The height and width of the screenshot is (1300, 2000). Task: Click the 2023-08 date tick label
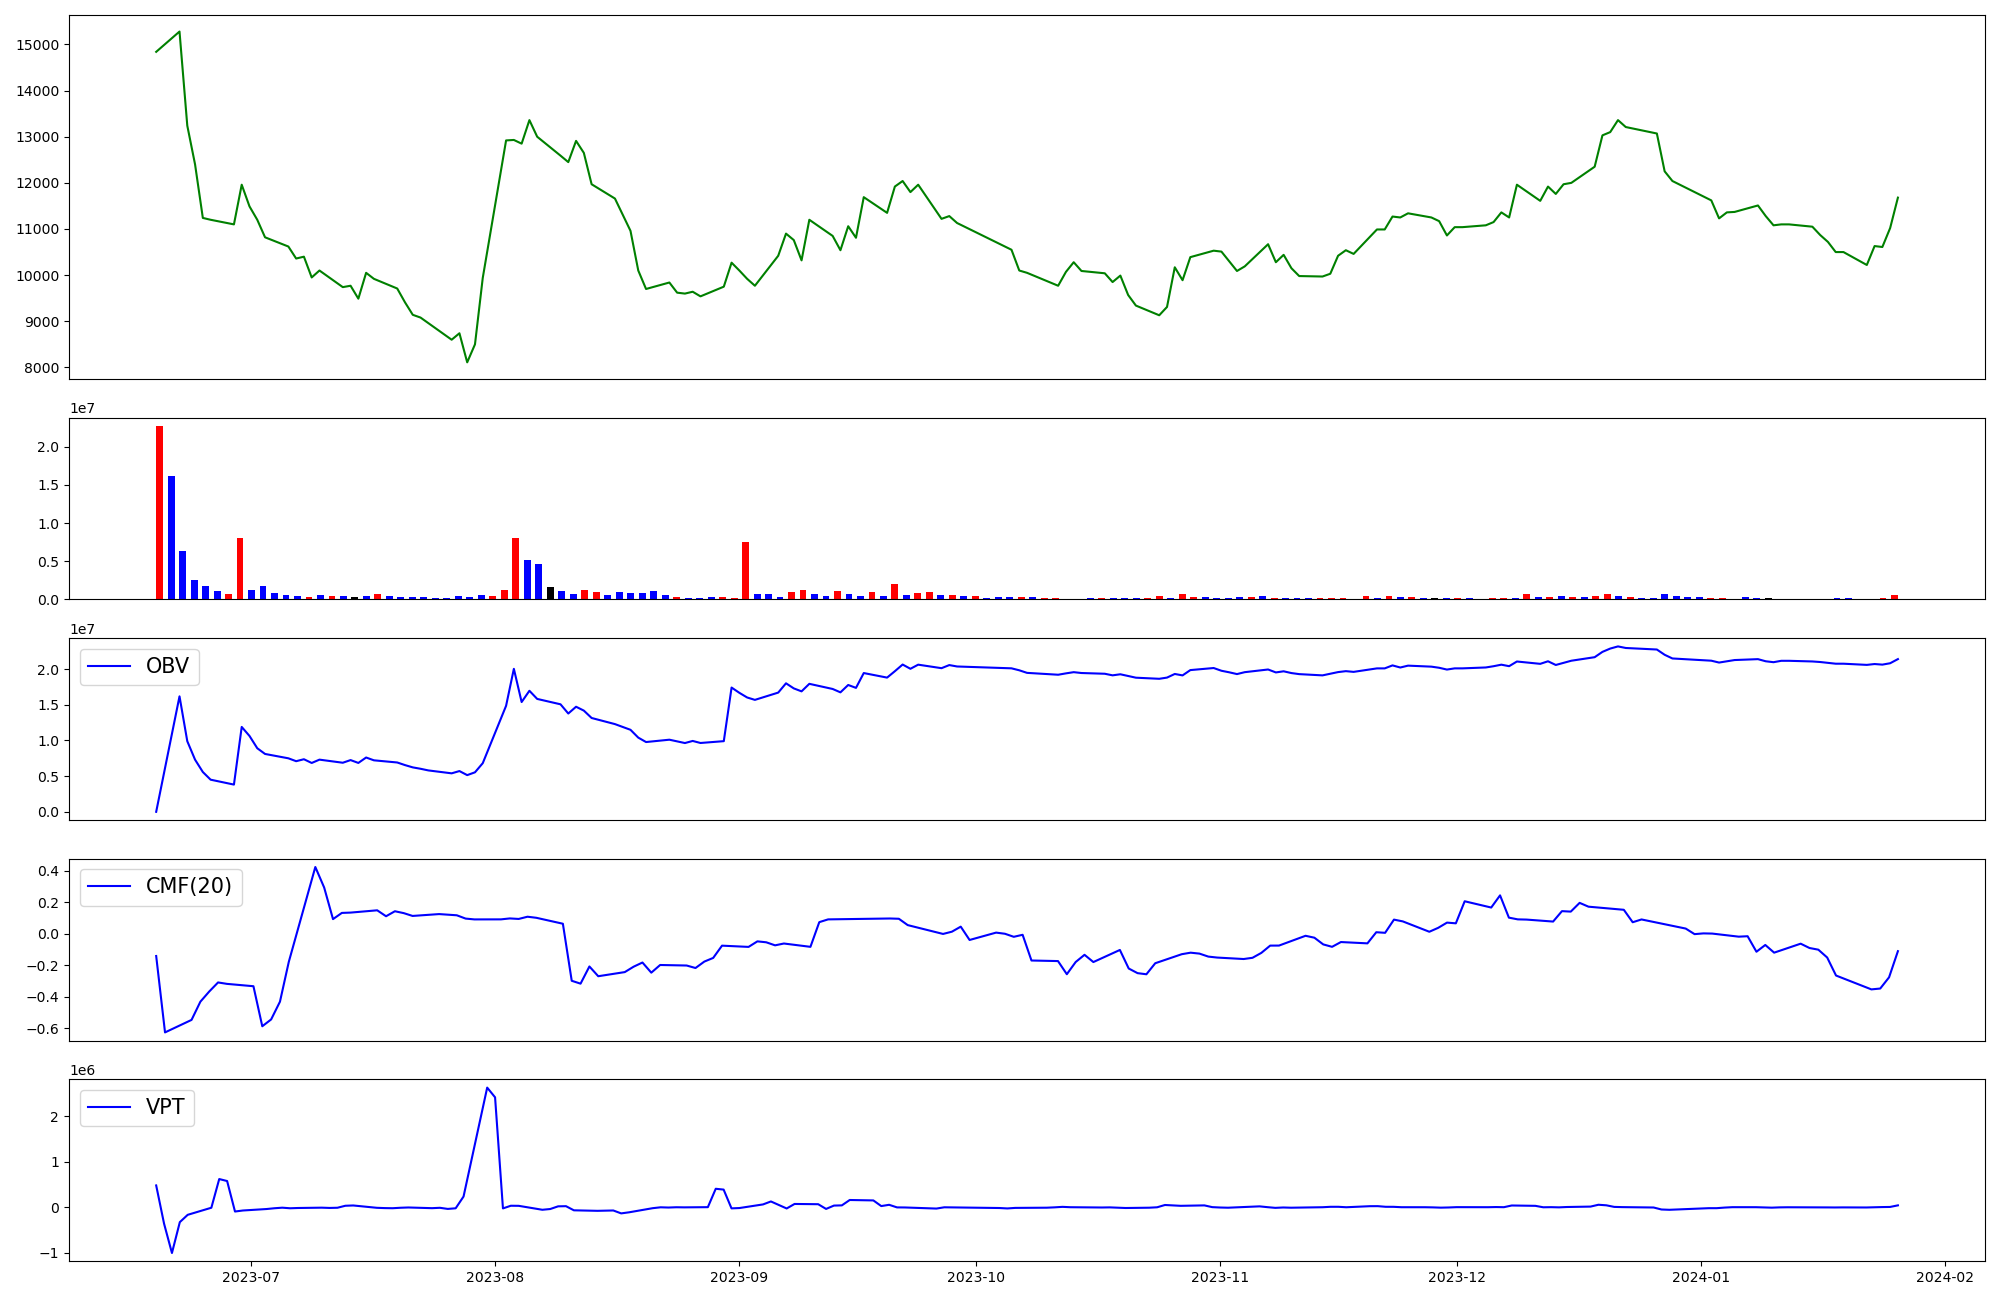tap(495, 1277)
